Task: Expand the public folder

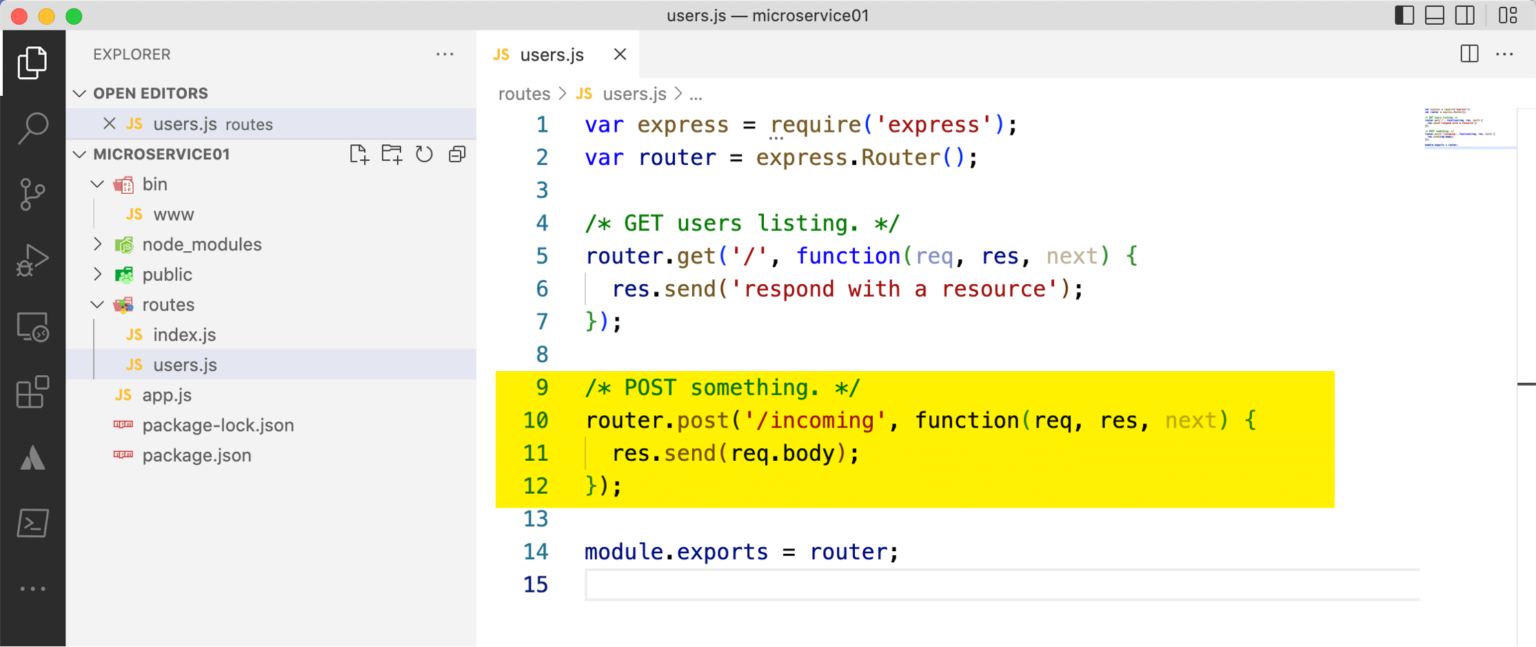Action: [167, 274]
